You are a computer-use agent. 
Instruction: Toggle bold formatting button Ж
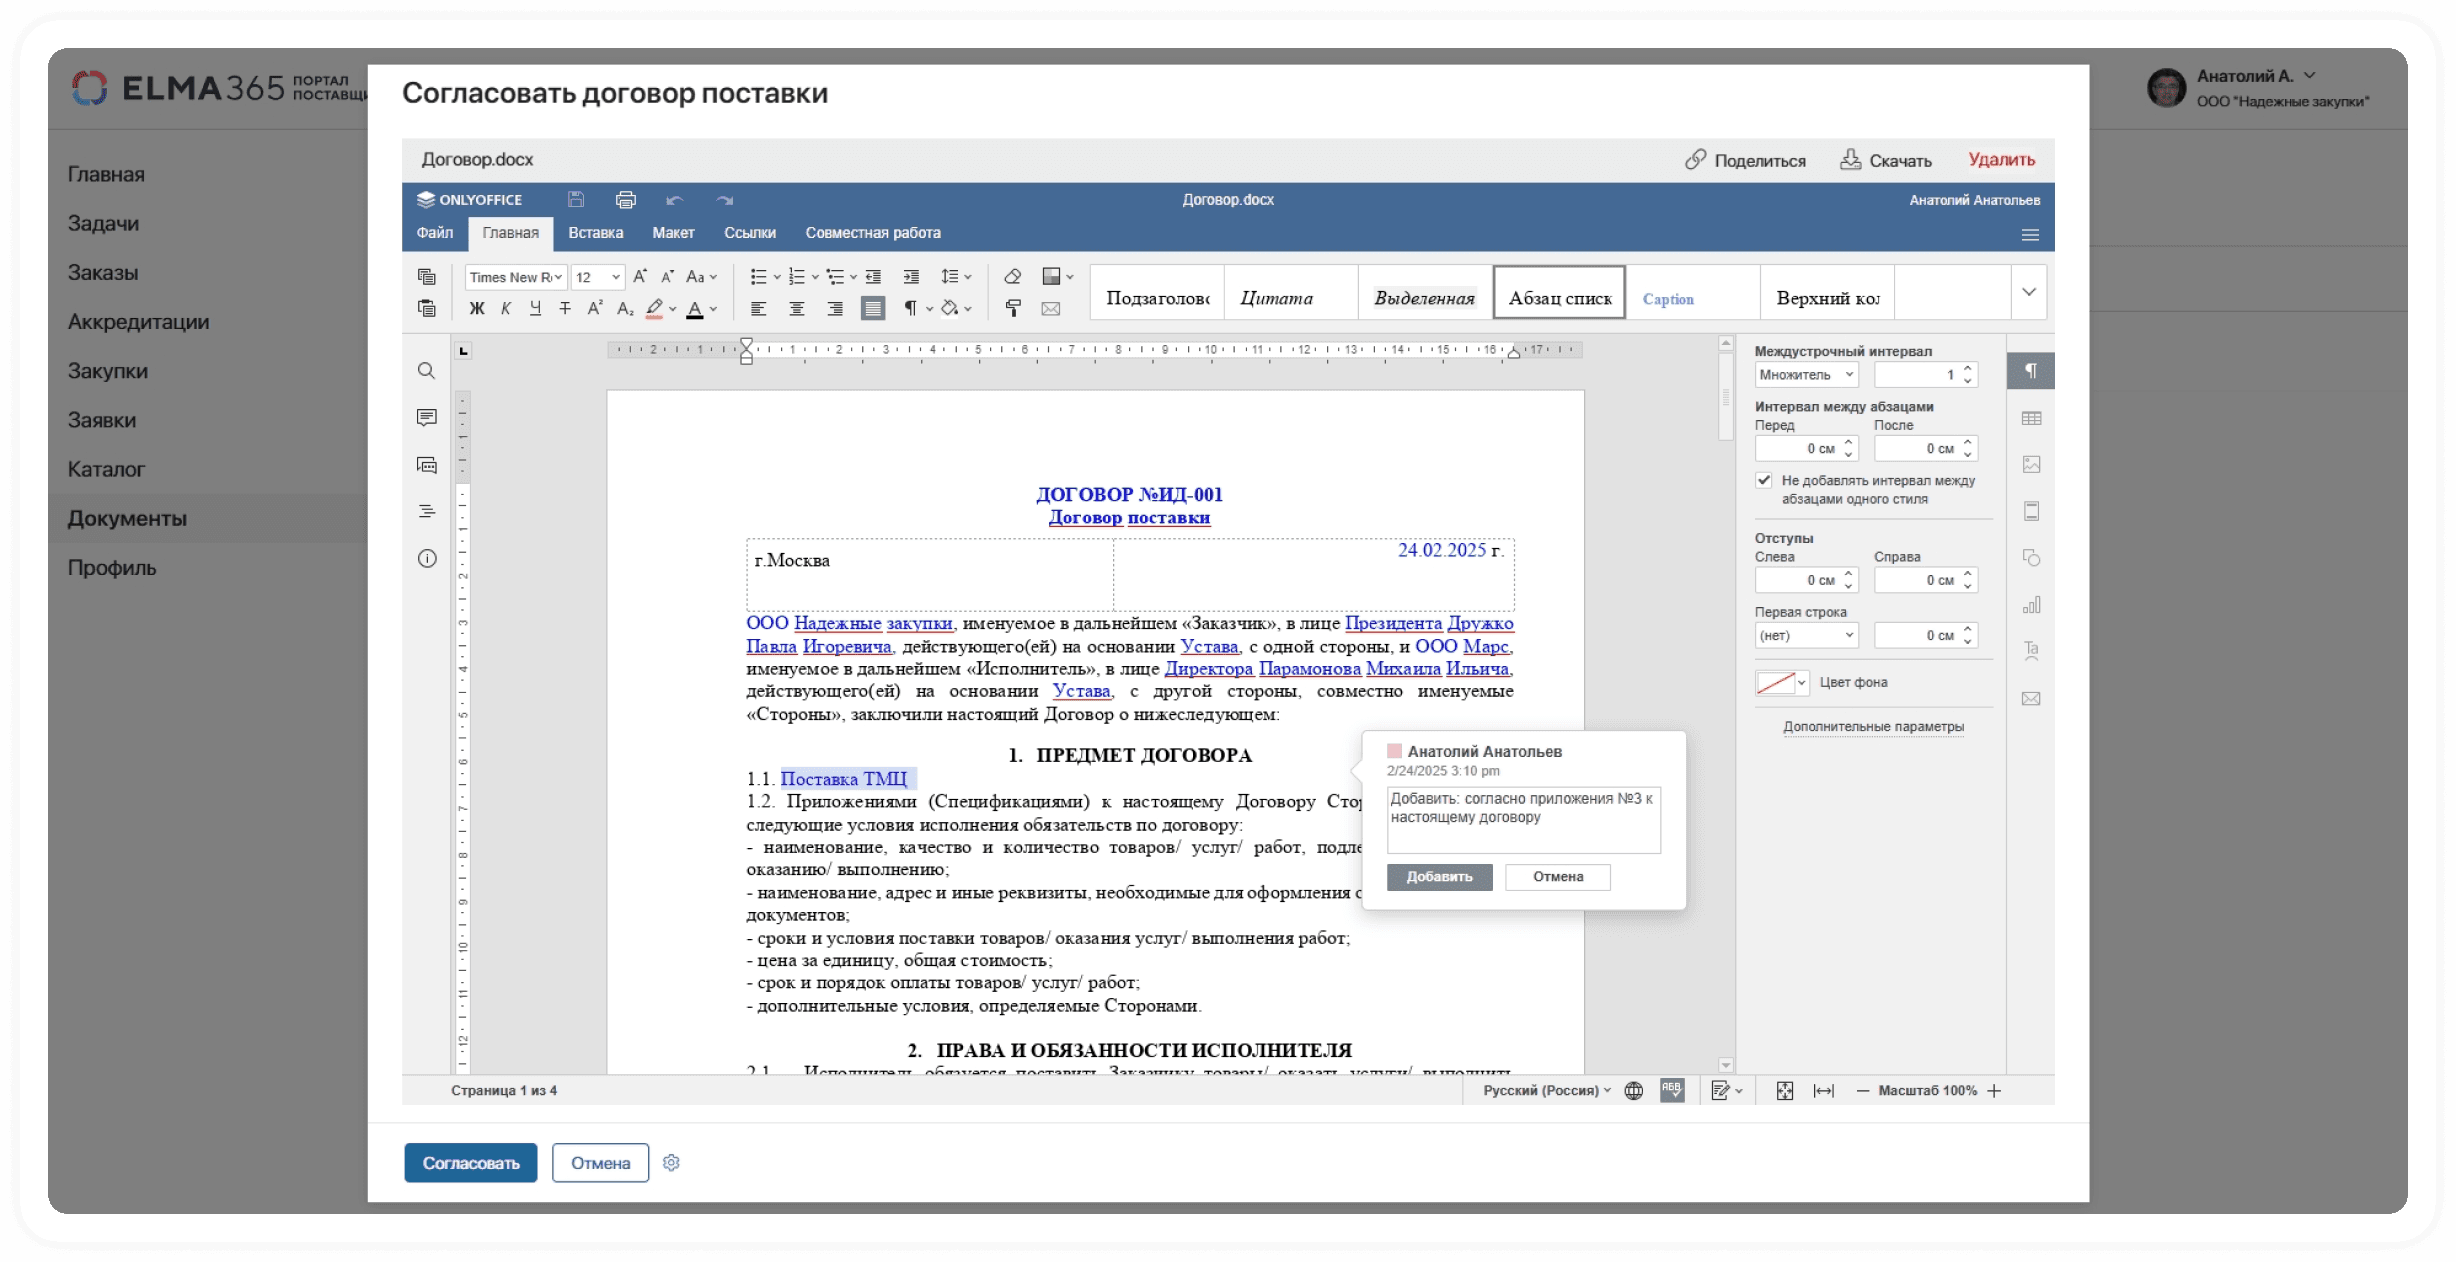point(477,308)
